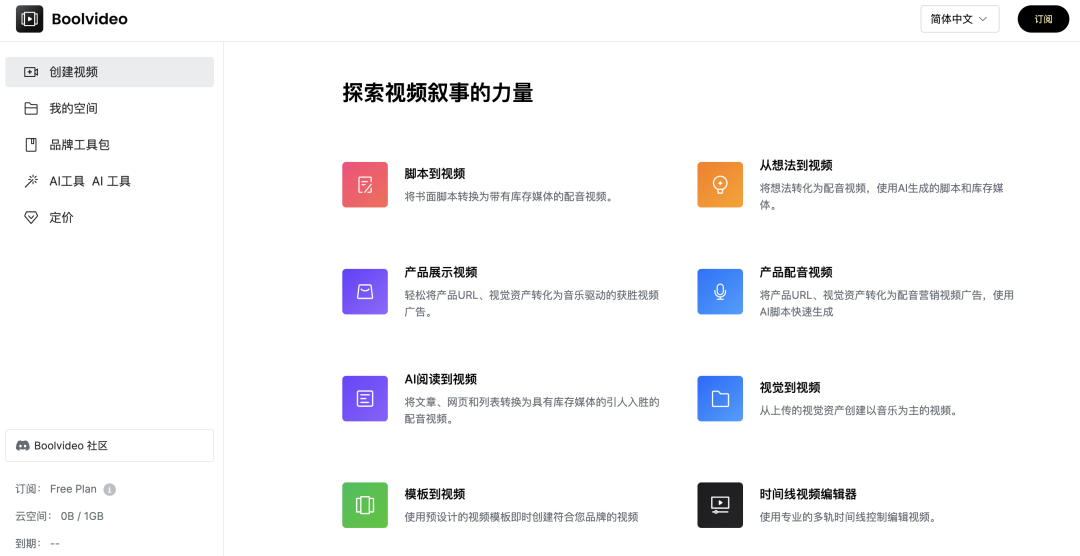This screenshot has height=556, width=1080.
Task: Click the Boolvideo logo icon
Action: coord(29,19)
